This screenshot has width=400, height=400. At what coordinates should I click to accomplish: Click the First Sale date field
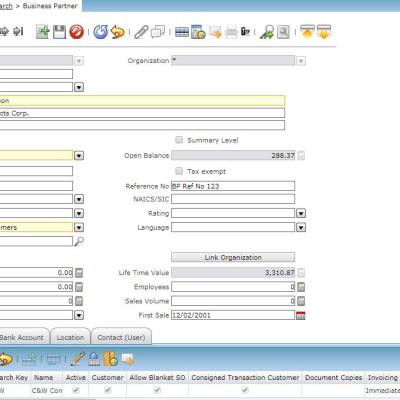(233, 315)
